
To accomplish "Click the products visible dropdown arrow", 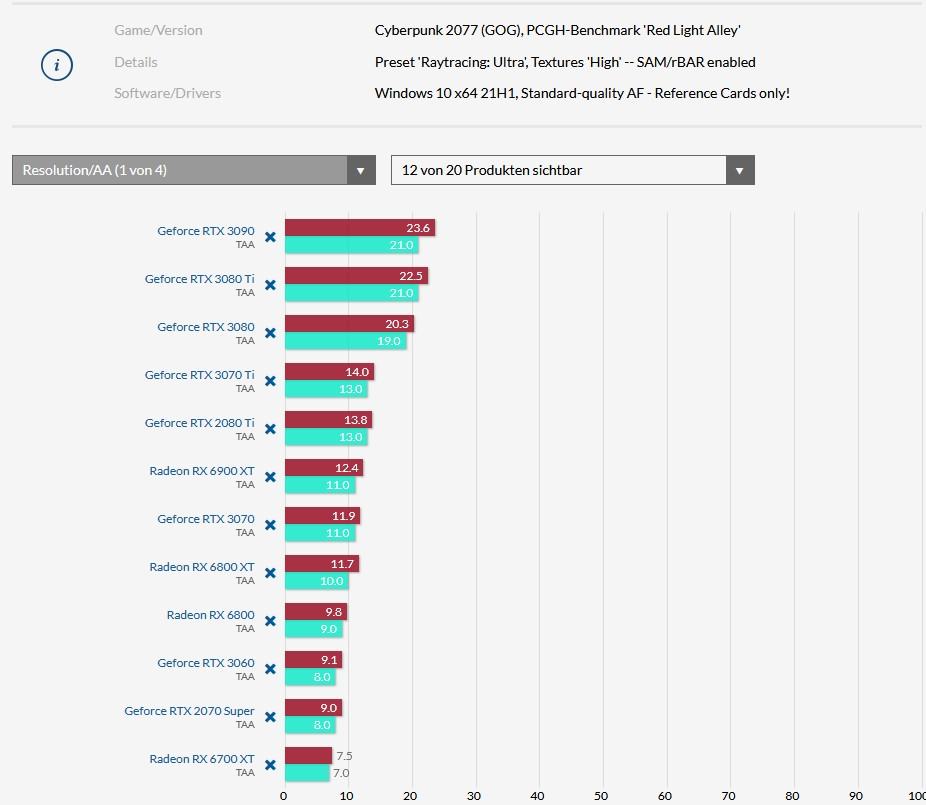I will tap(740, 171).
